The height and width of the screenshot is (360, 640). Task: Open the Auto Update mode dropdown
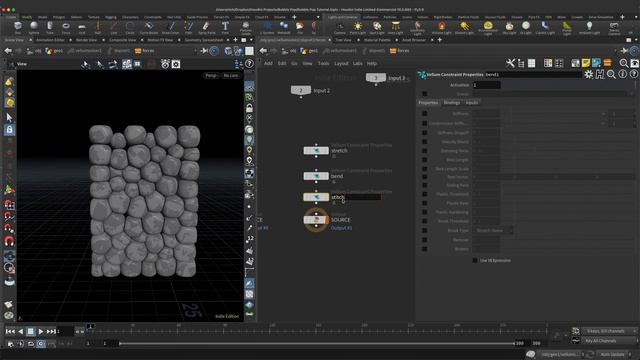pos(615,354)
